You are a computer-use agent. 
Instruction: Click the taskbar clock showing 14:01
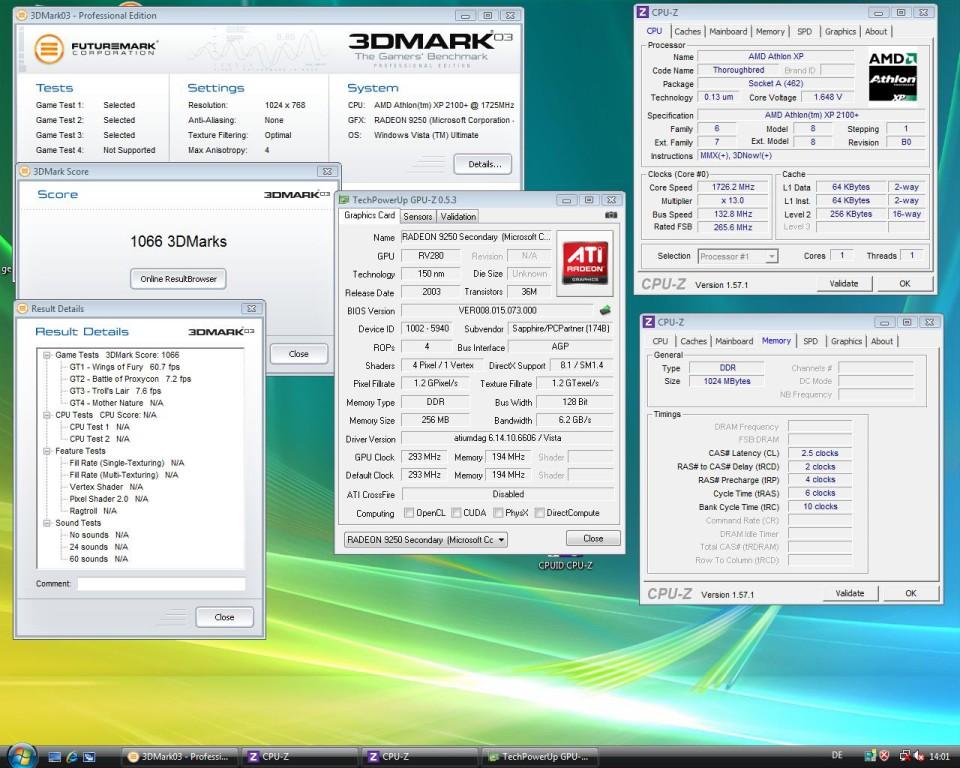[939, 757]
